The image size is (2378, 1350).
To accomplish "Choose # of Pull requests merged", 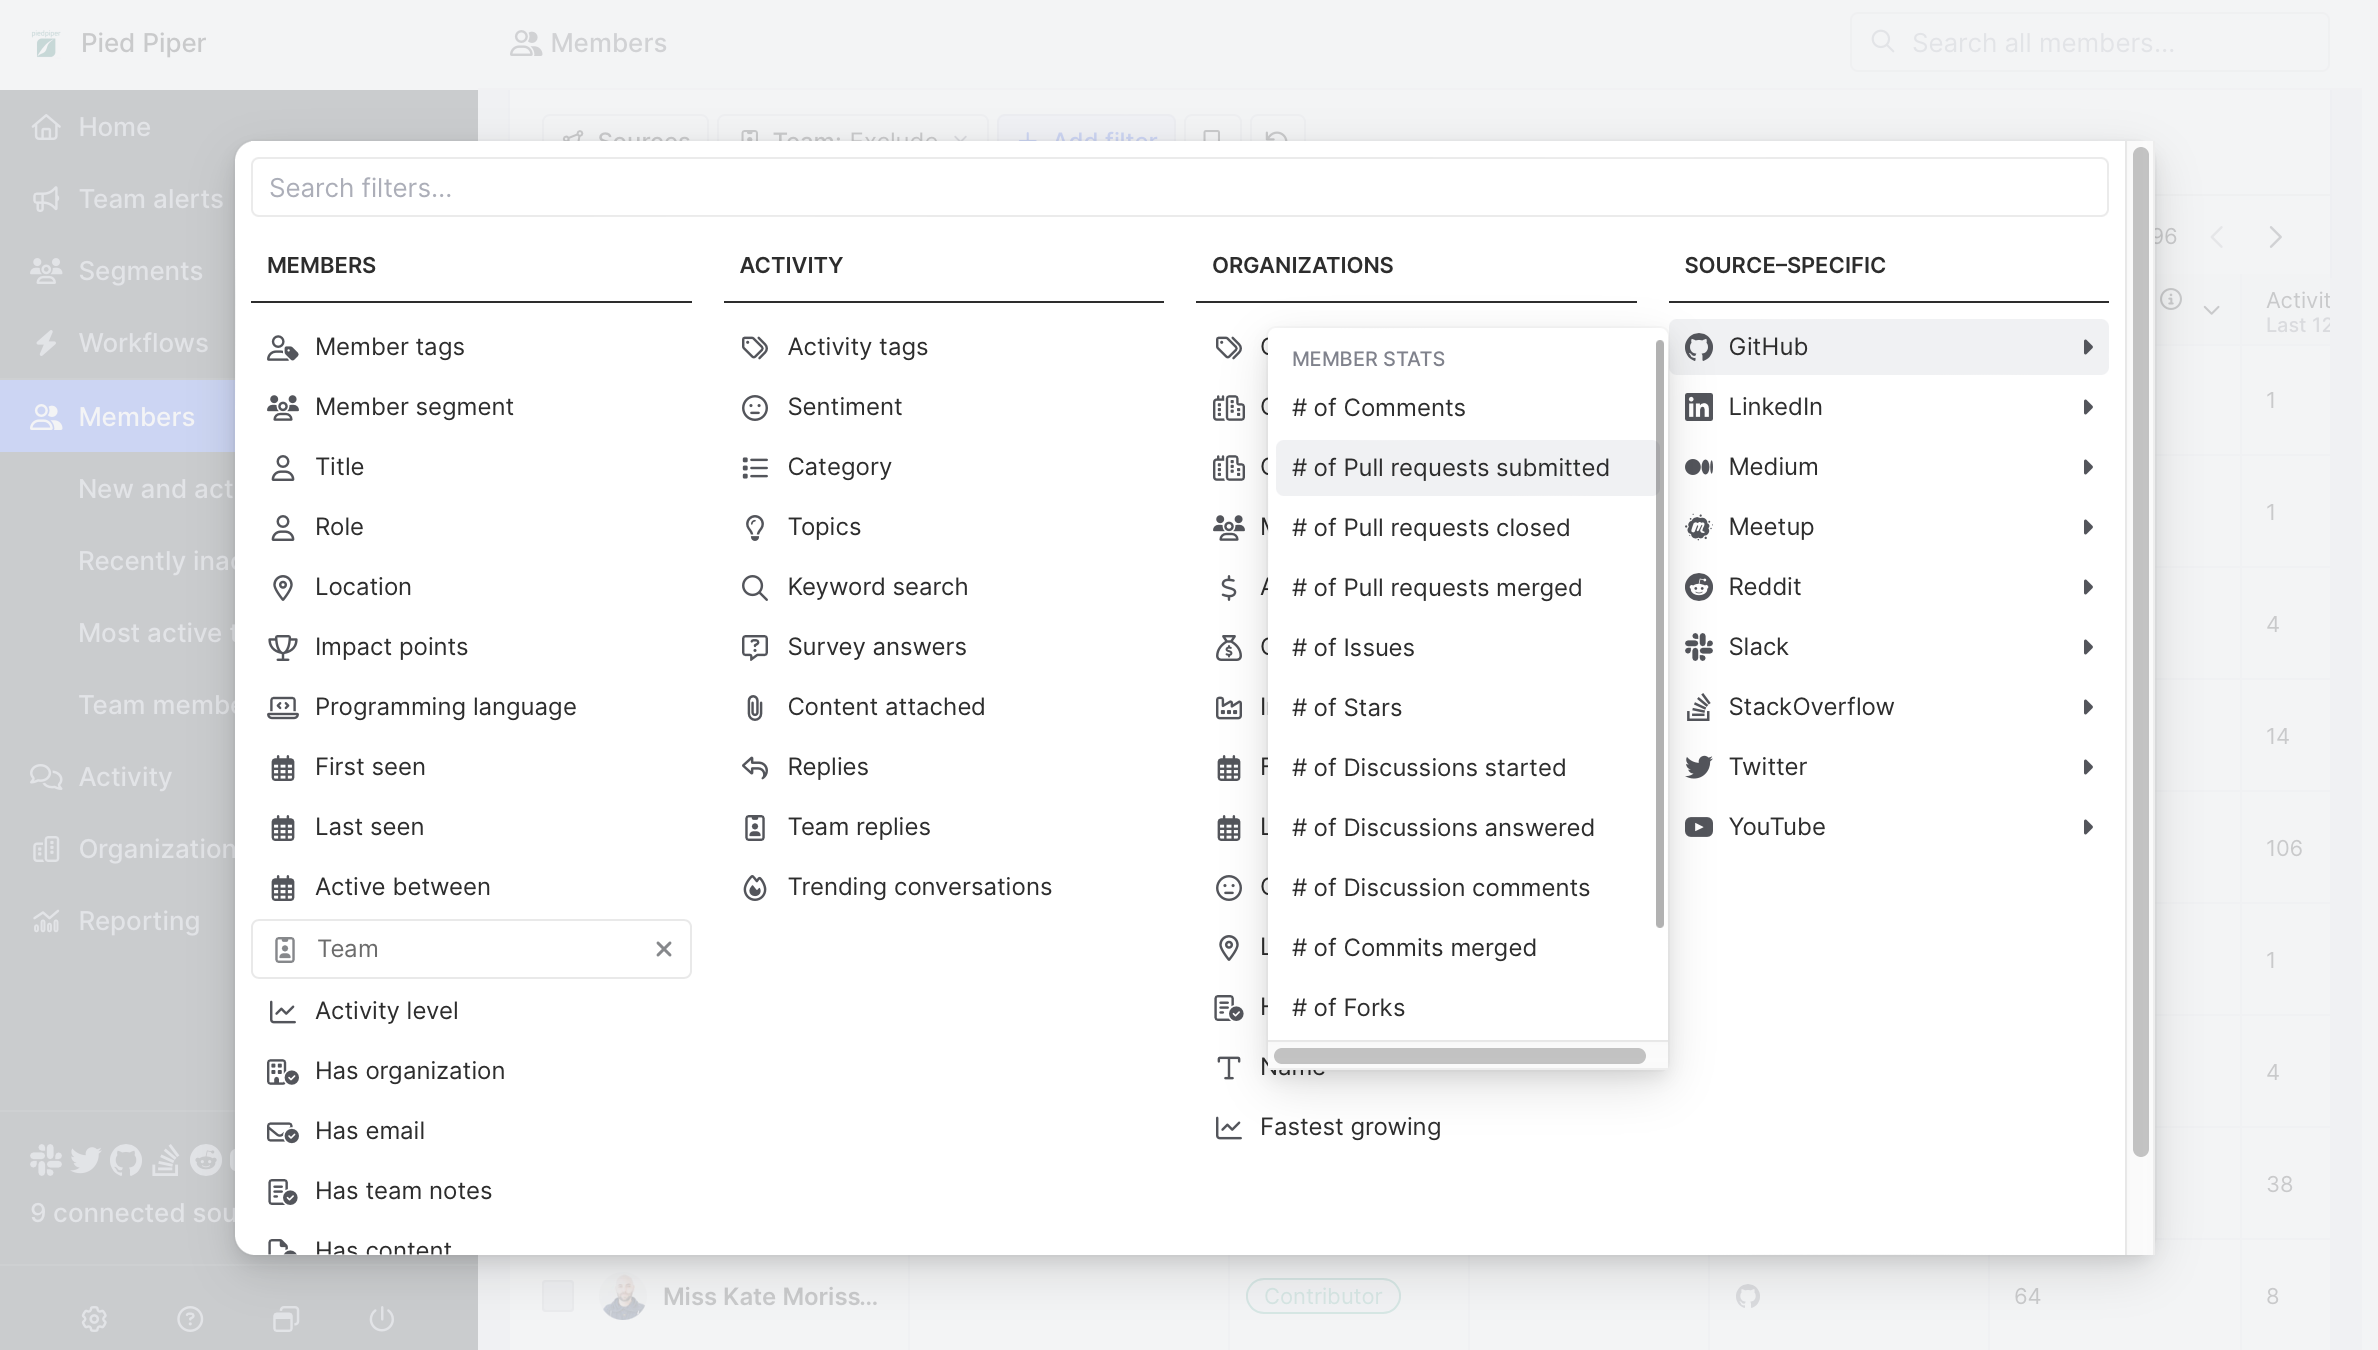I will pyautogui.click(x=1436, y=588).
